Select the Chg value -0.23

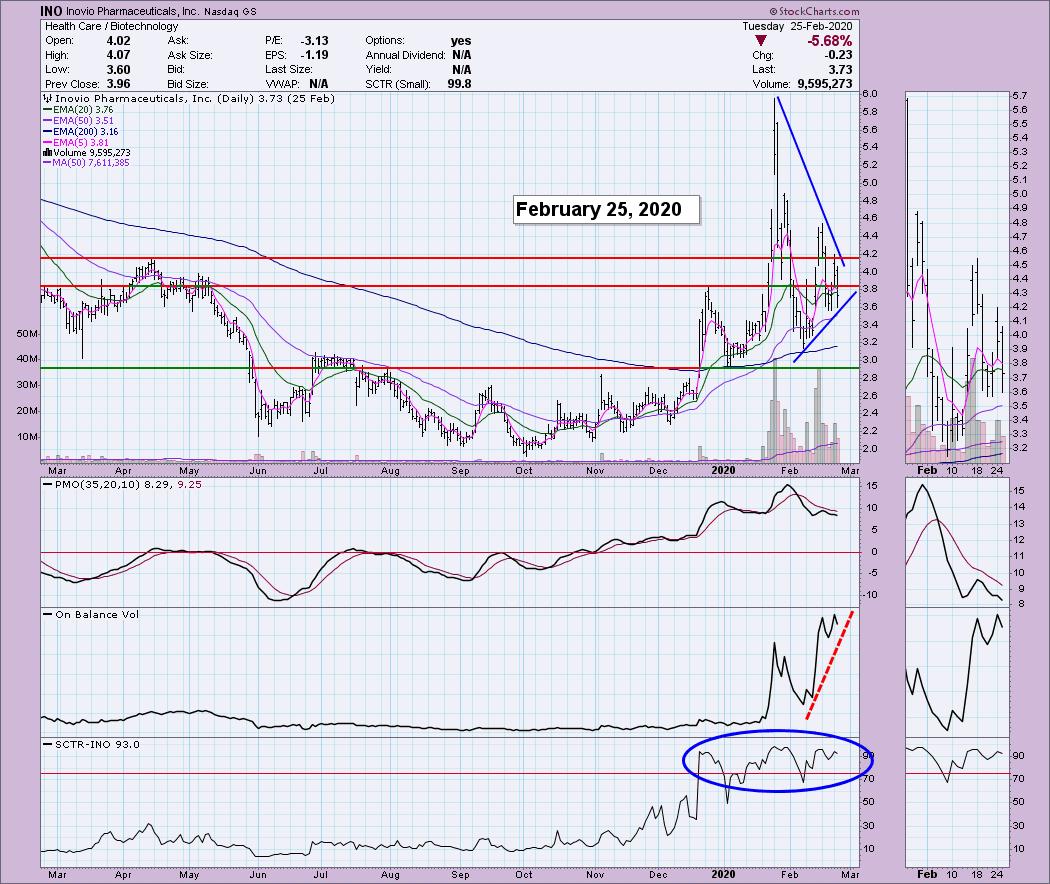click(838, 55)
